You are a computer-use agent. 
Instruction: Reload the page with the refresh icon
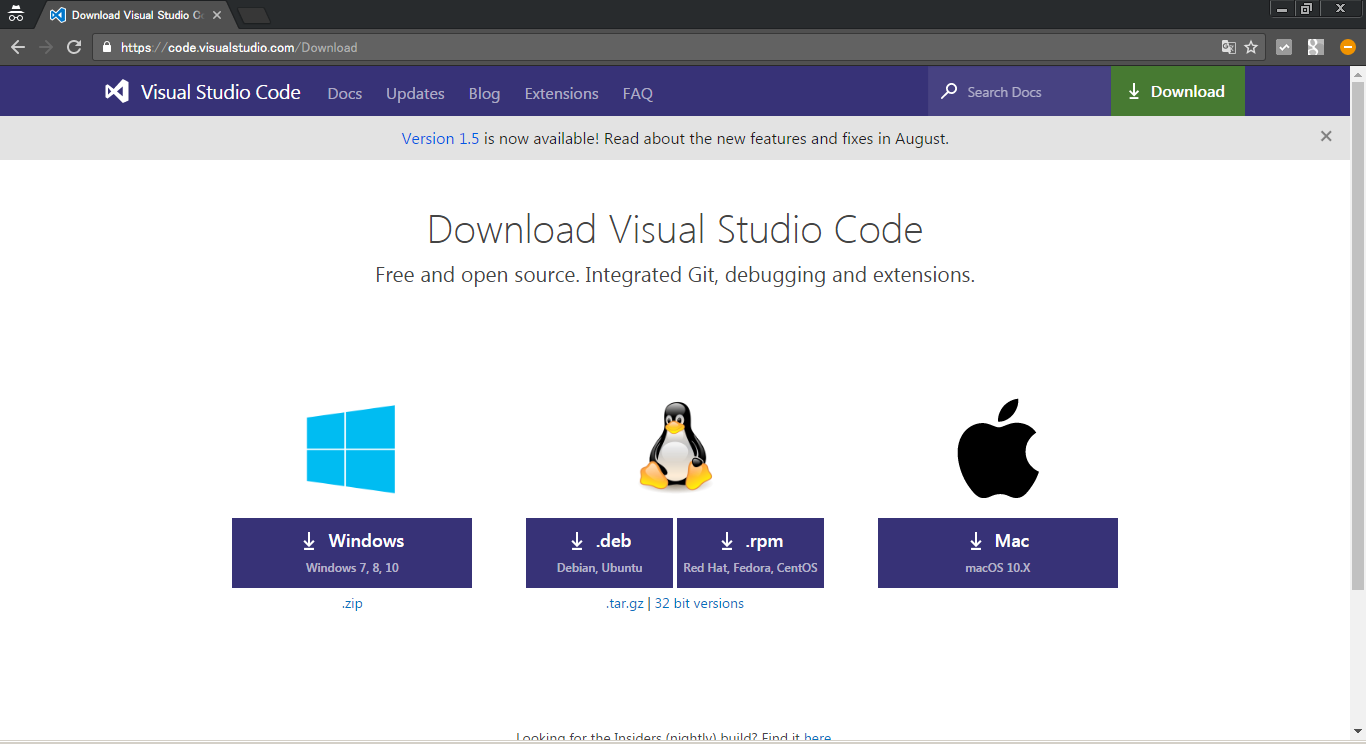coord(73,47)
